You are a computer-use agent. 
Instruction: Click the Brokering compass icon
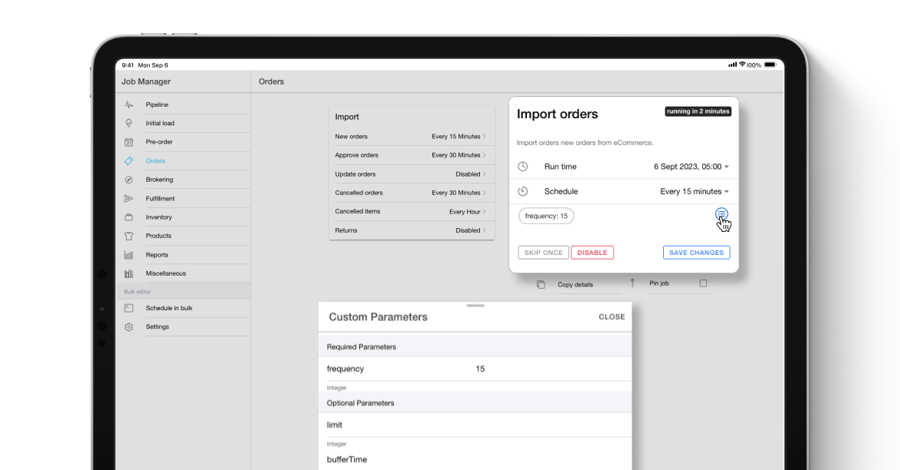click(x=128, y=180)
